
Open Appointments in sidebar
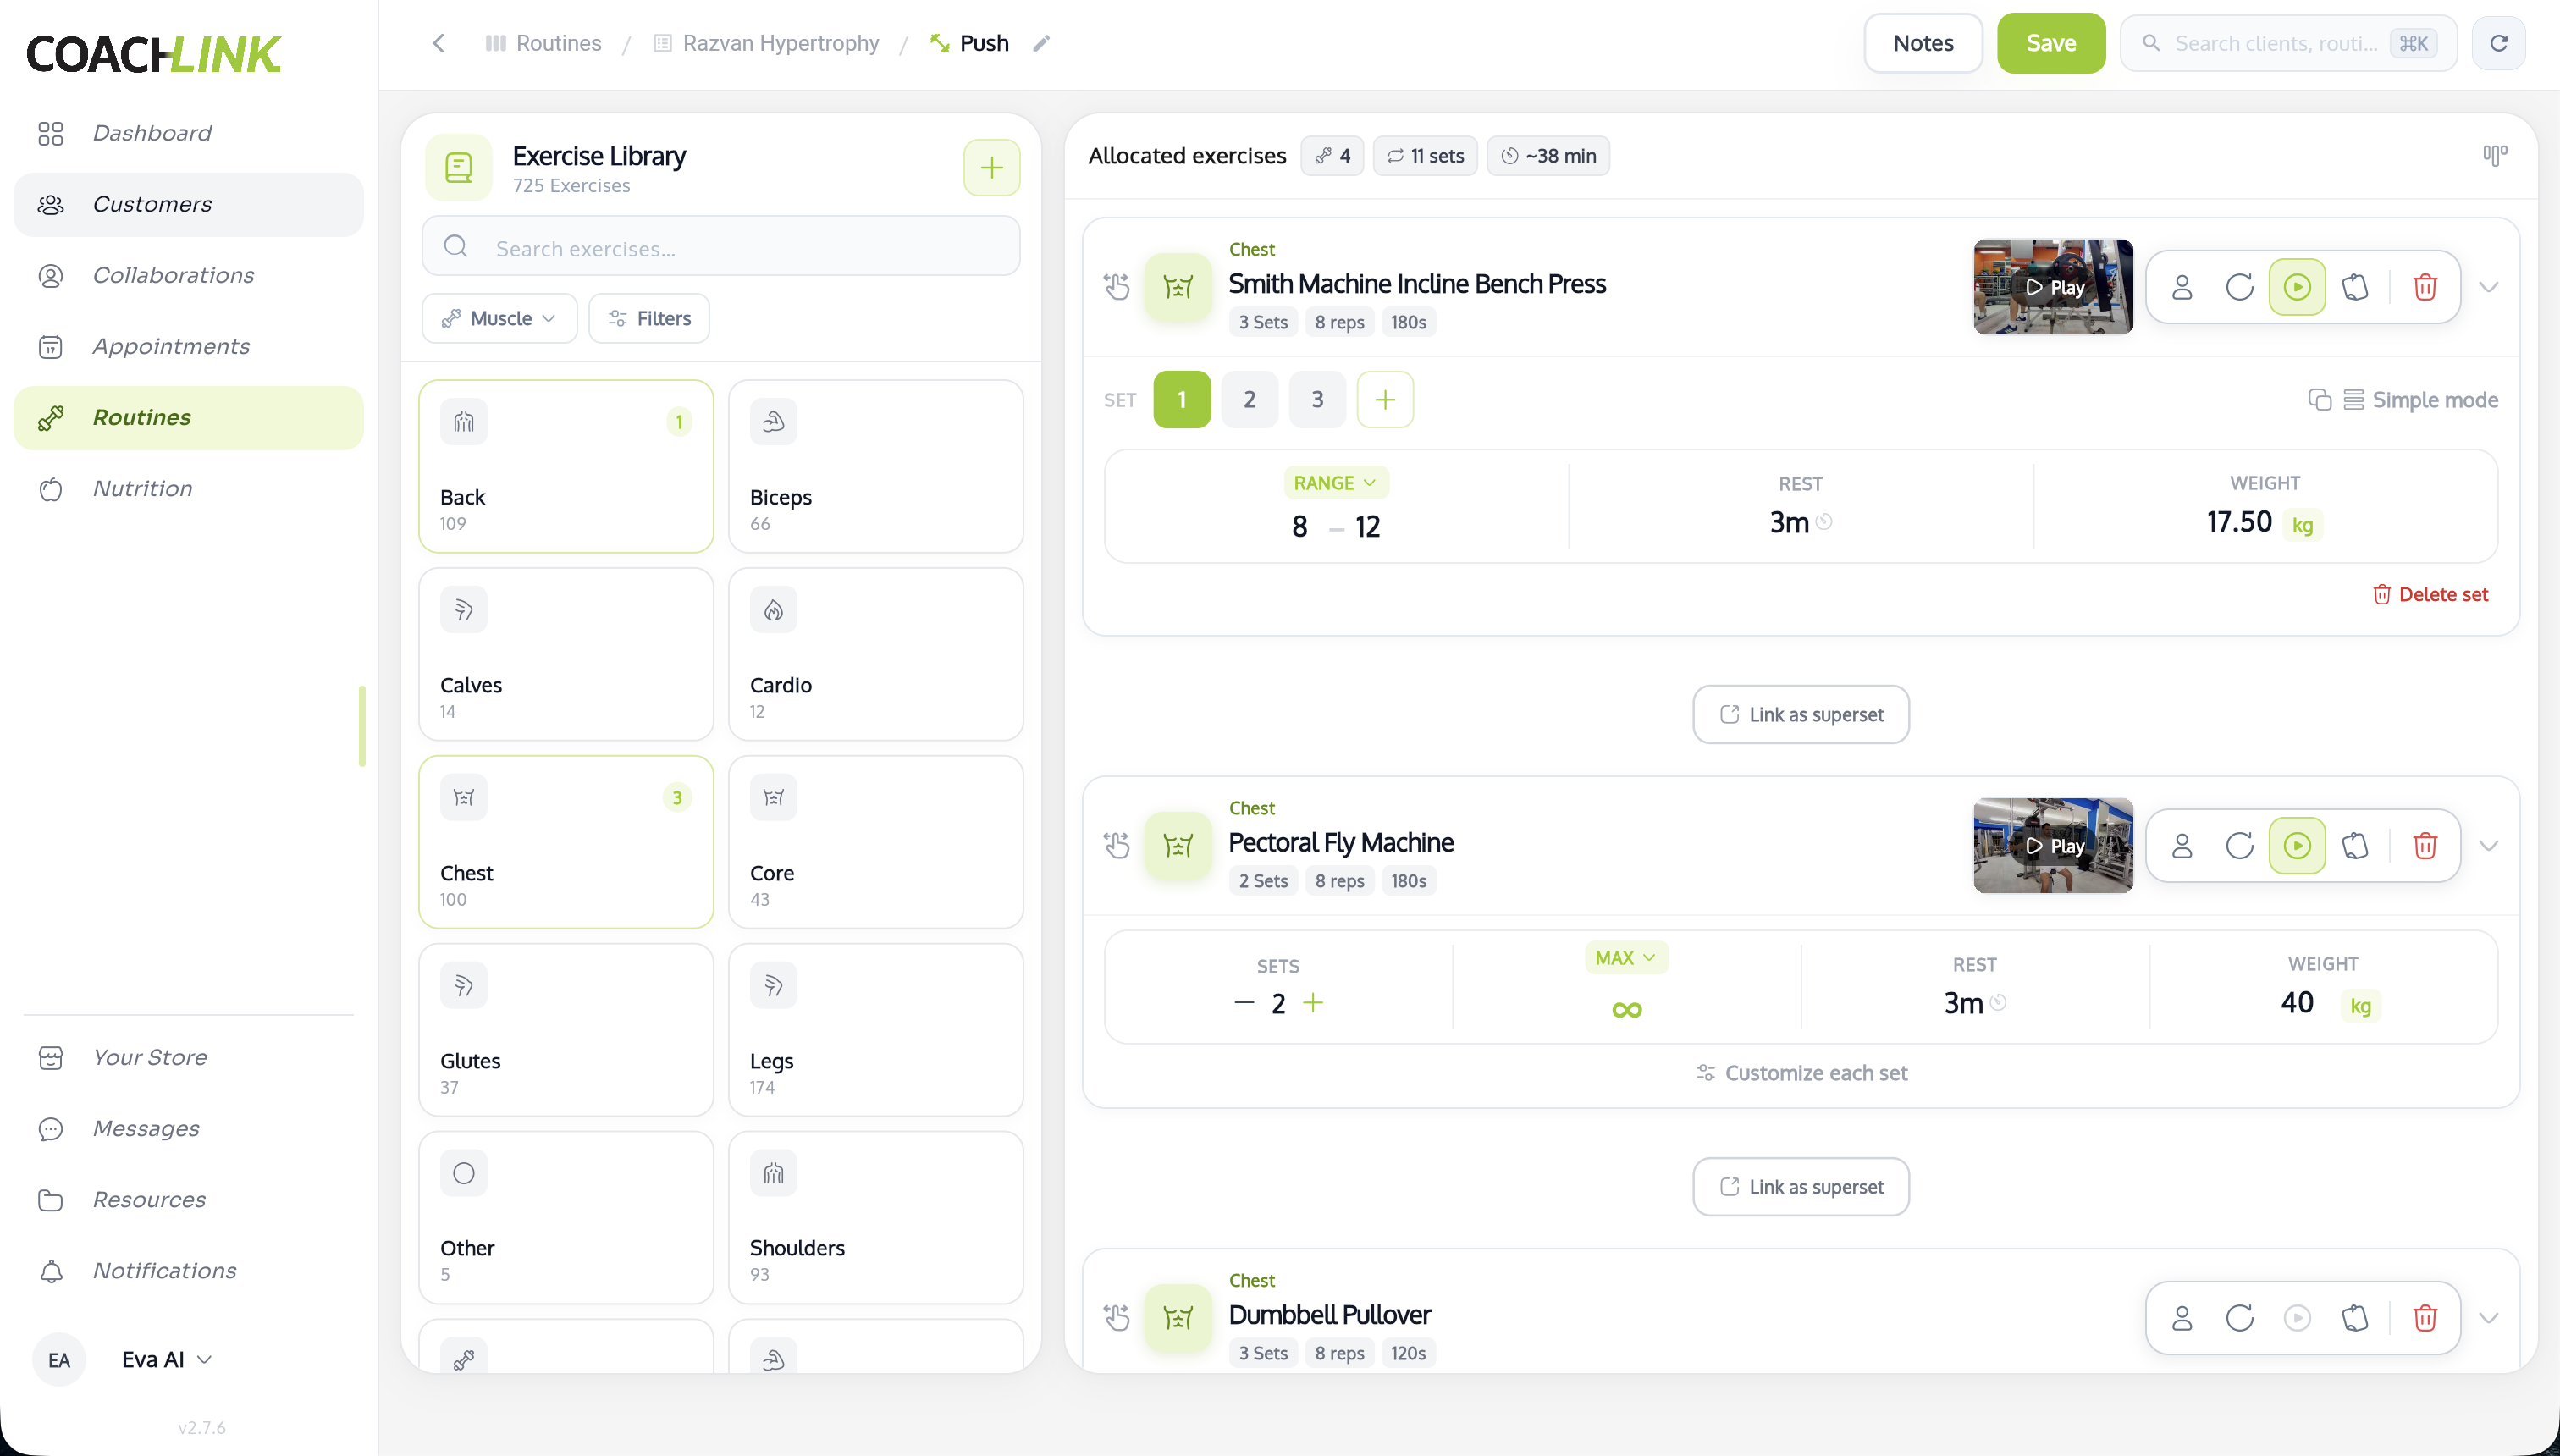(x=188, y=346)
